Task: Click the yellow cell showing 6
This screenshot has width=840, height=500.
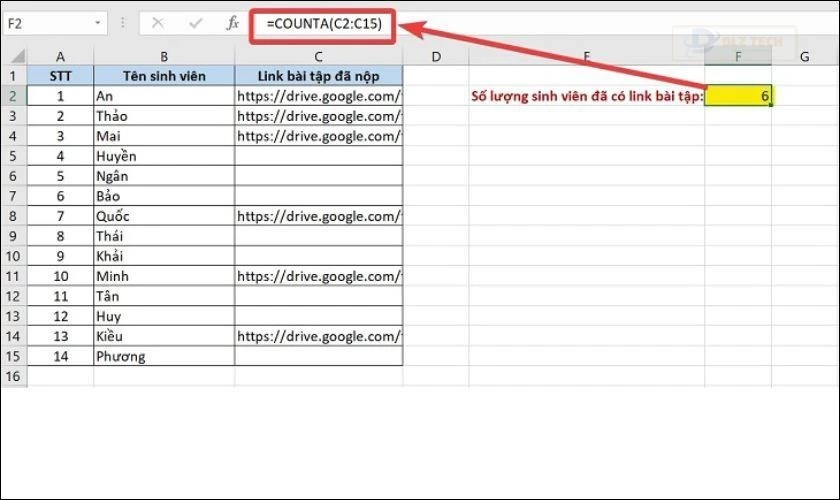Action: [738, 96]
